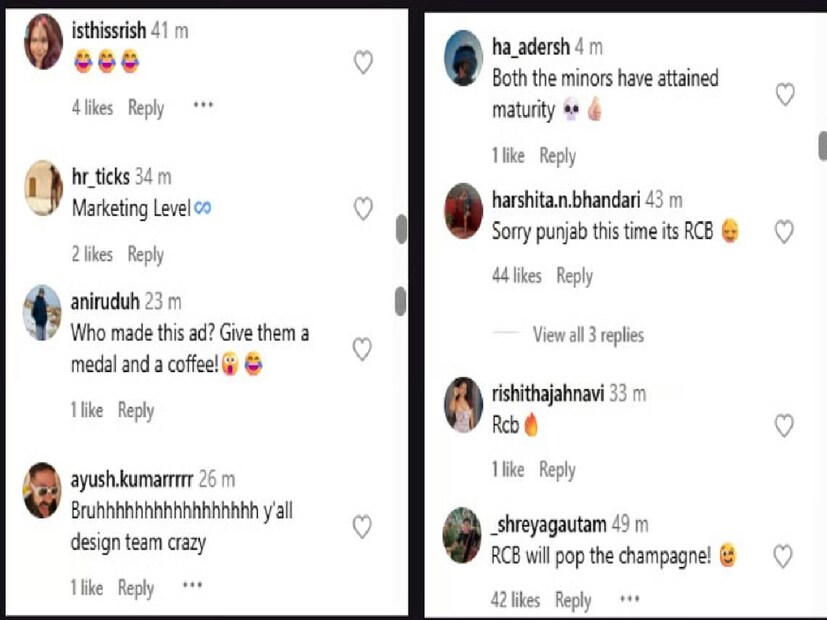The image size is (827, 620).
Task: Click rishithajahnavi's profile picture
Action: 463,404
